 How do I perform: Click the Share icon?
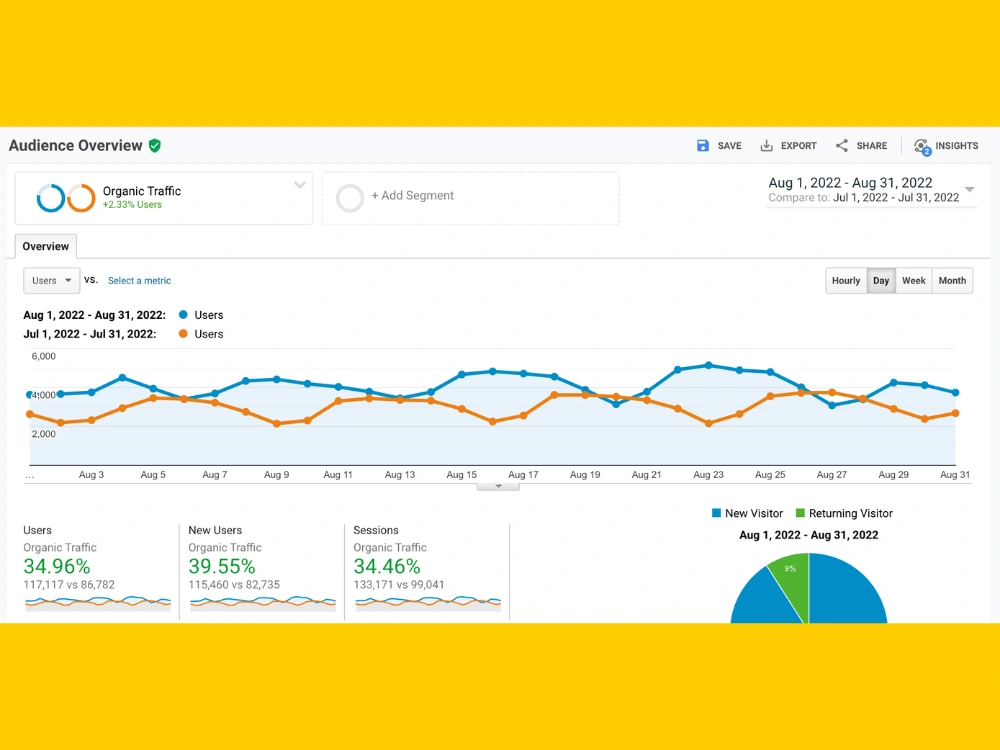(842, 145)
